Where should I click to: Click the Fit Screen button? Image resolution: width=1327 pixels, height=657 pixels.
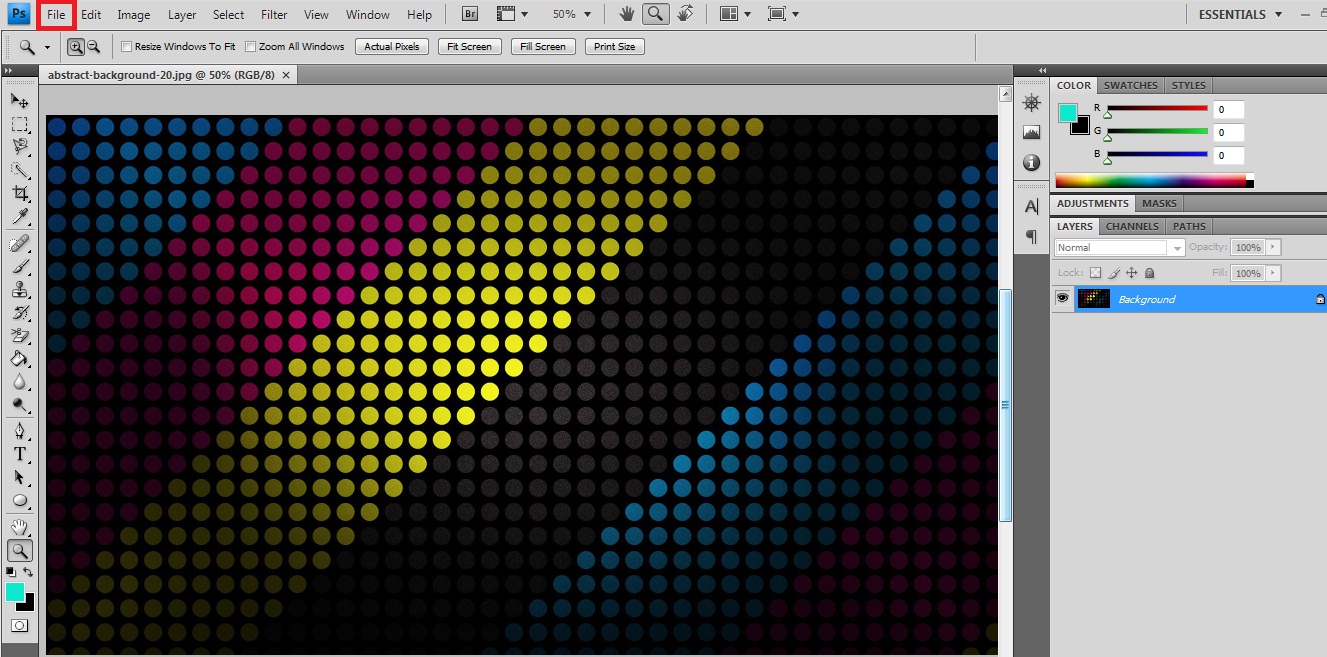(469, 46)
